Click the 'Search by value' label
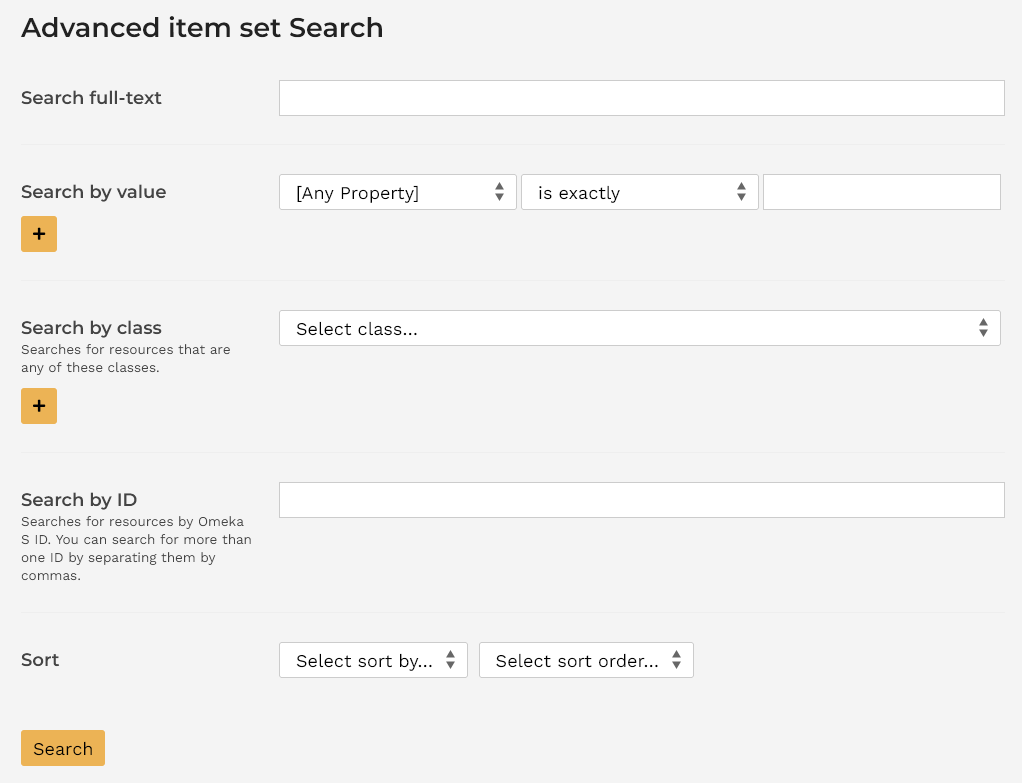Image resolution: width=1022 pixels, height=783 pixels. 94,192
